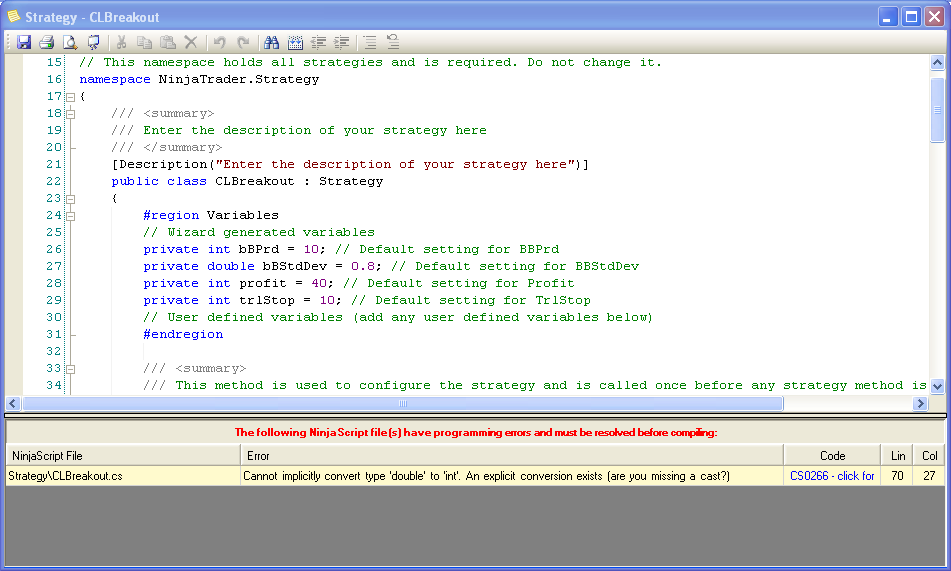This screenshot has height=571, width=951.
Task: Save the strategy with the floppy disk icon
Action: 24,42
